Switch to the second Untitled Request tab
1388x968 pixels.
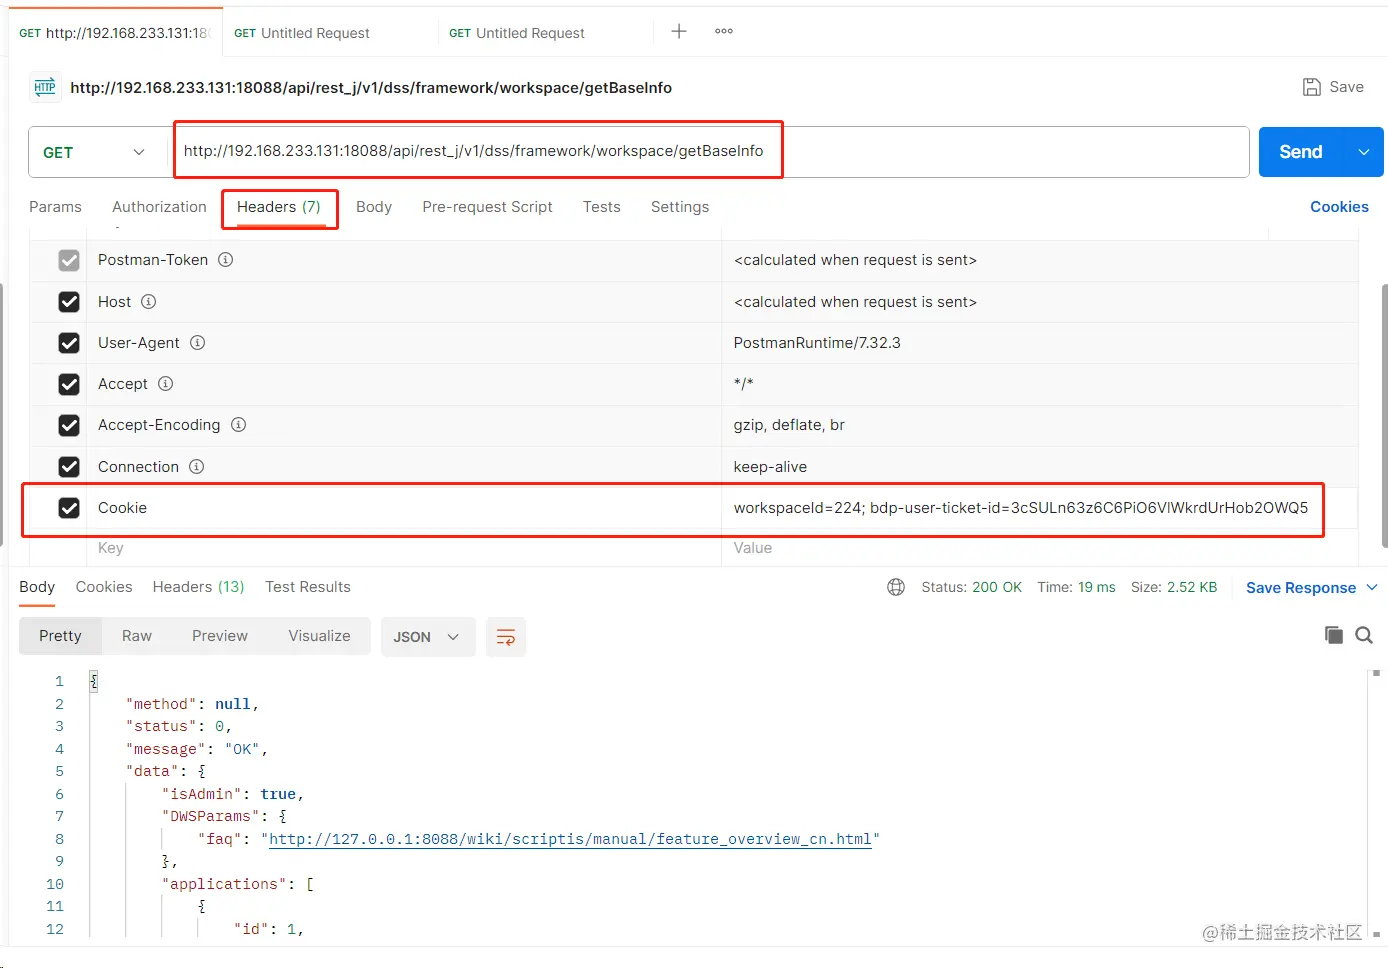[x=302, y=33]
